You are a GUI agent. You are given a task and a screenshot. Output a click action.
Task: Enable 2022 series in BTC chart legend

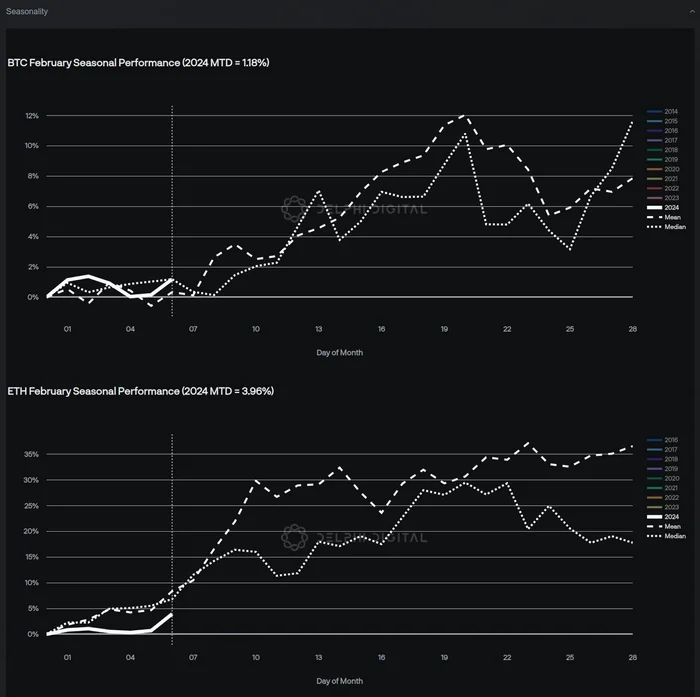click(663, 188)
